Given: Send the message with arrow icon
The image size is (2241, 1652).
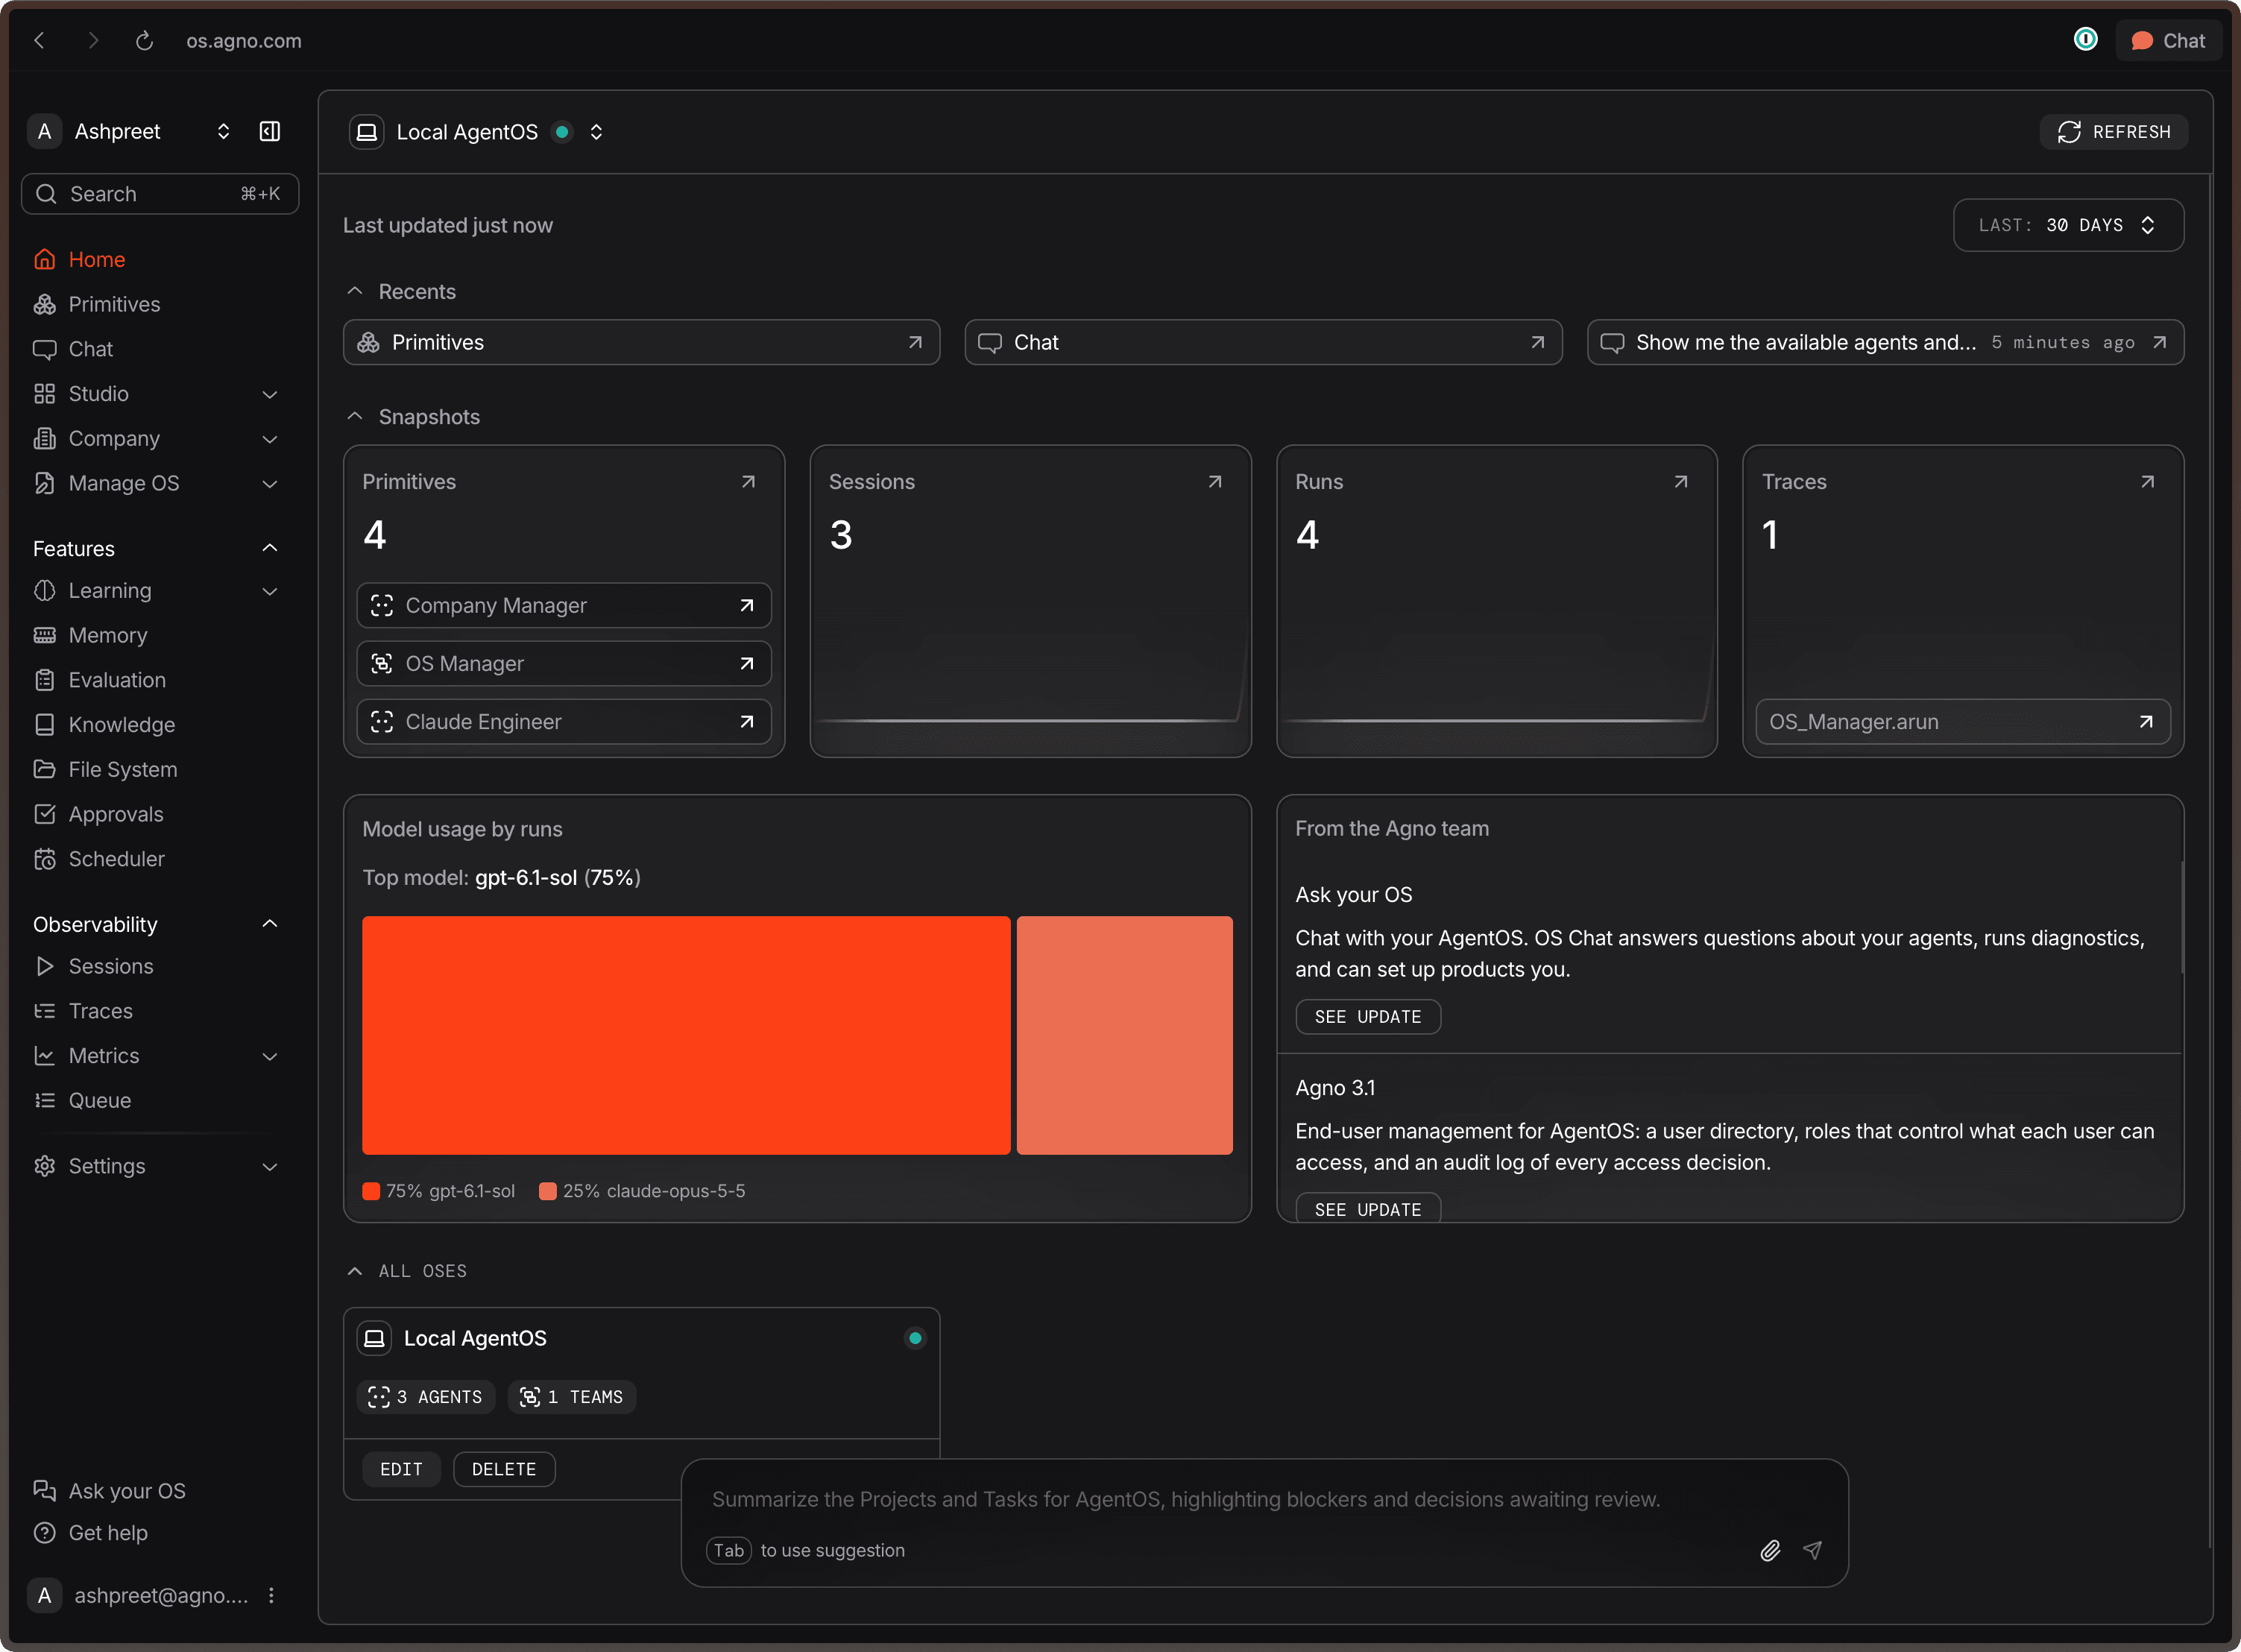Looking at the screenshot, I should click(1812, 1550).
